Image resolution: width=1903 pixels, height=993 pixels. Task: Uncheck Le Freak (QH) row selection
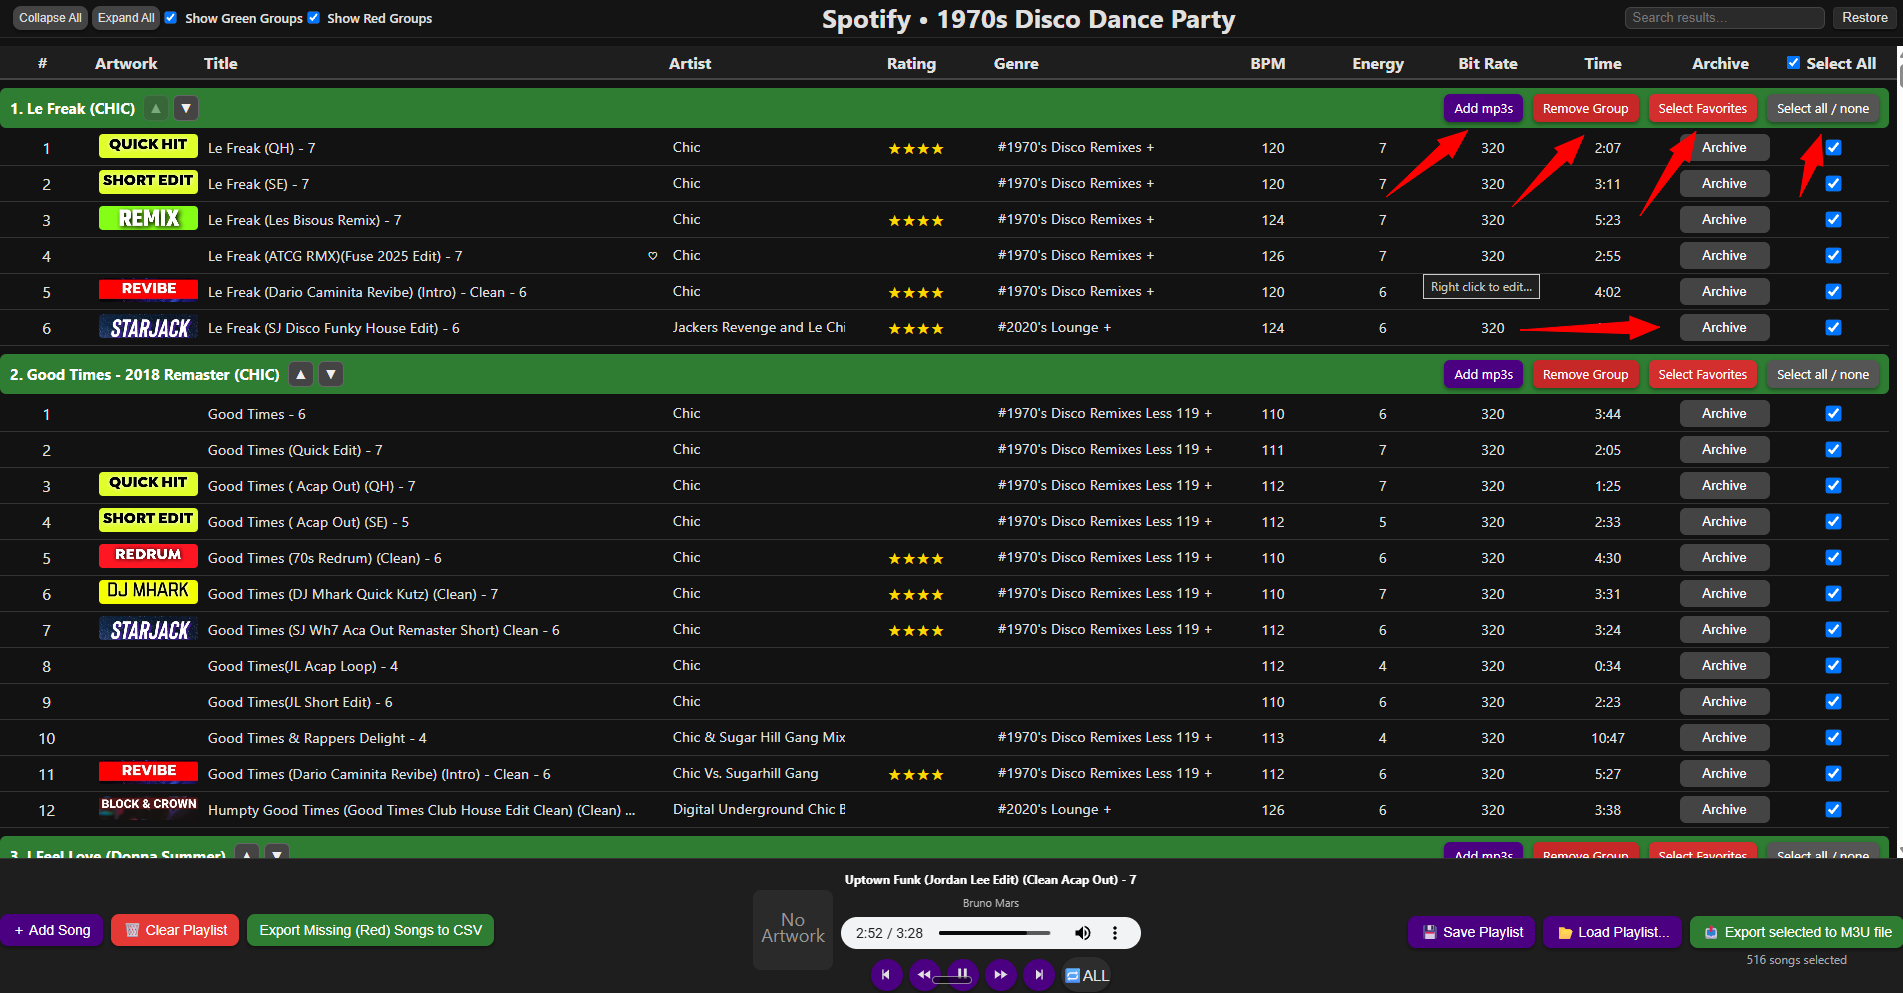pyautogui.click(x=1833, y=147)
